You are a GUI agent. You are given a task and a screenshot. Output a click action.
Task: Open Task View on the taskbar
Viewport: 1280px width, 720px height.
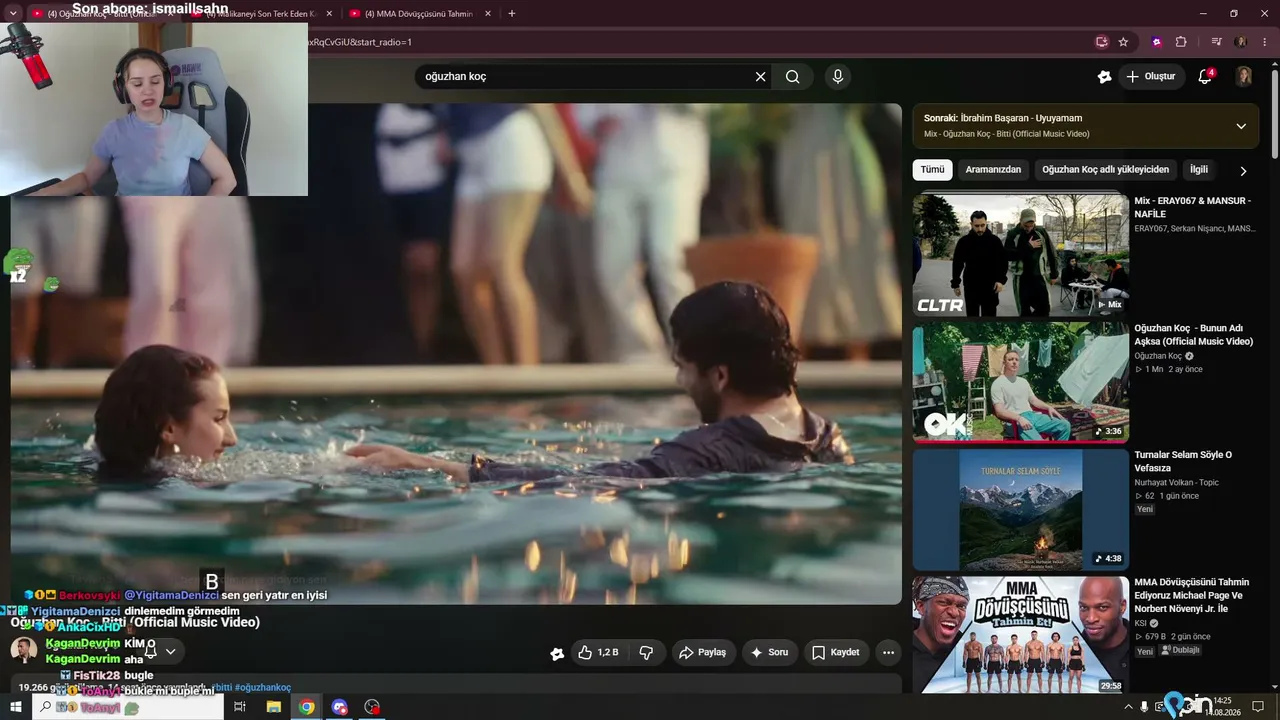(240, 707)
